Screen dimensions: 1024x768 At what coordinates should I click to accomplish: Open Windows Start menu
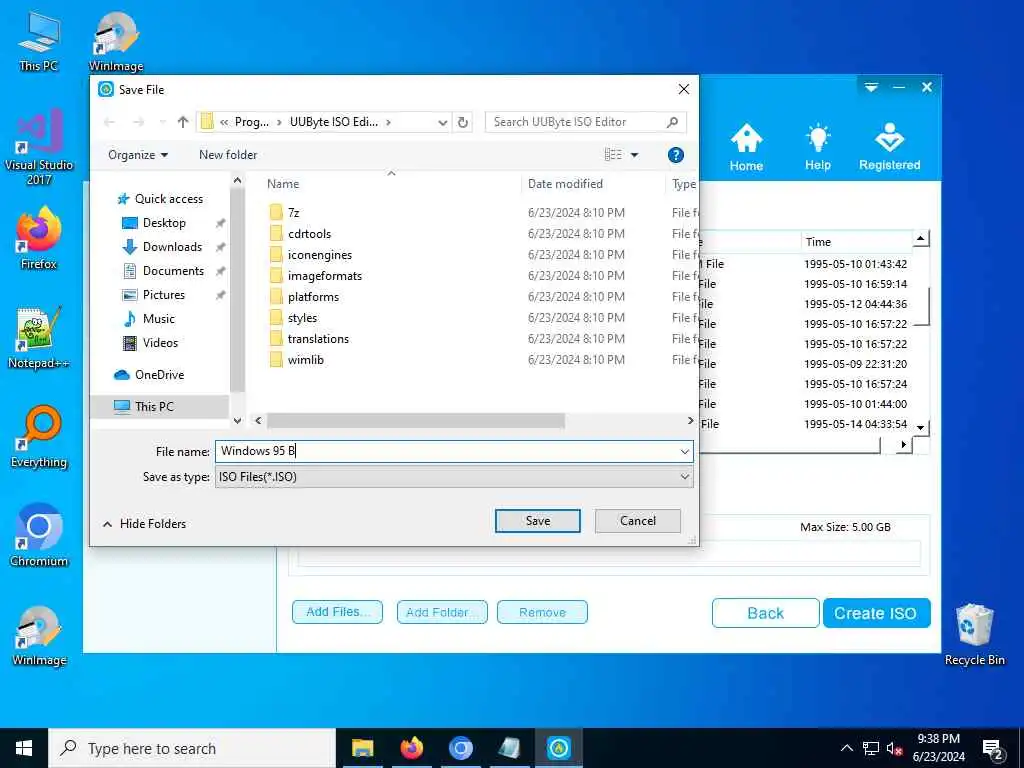(x=24, y=748)
